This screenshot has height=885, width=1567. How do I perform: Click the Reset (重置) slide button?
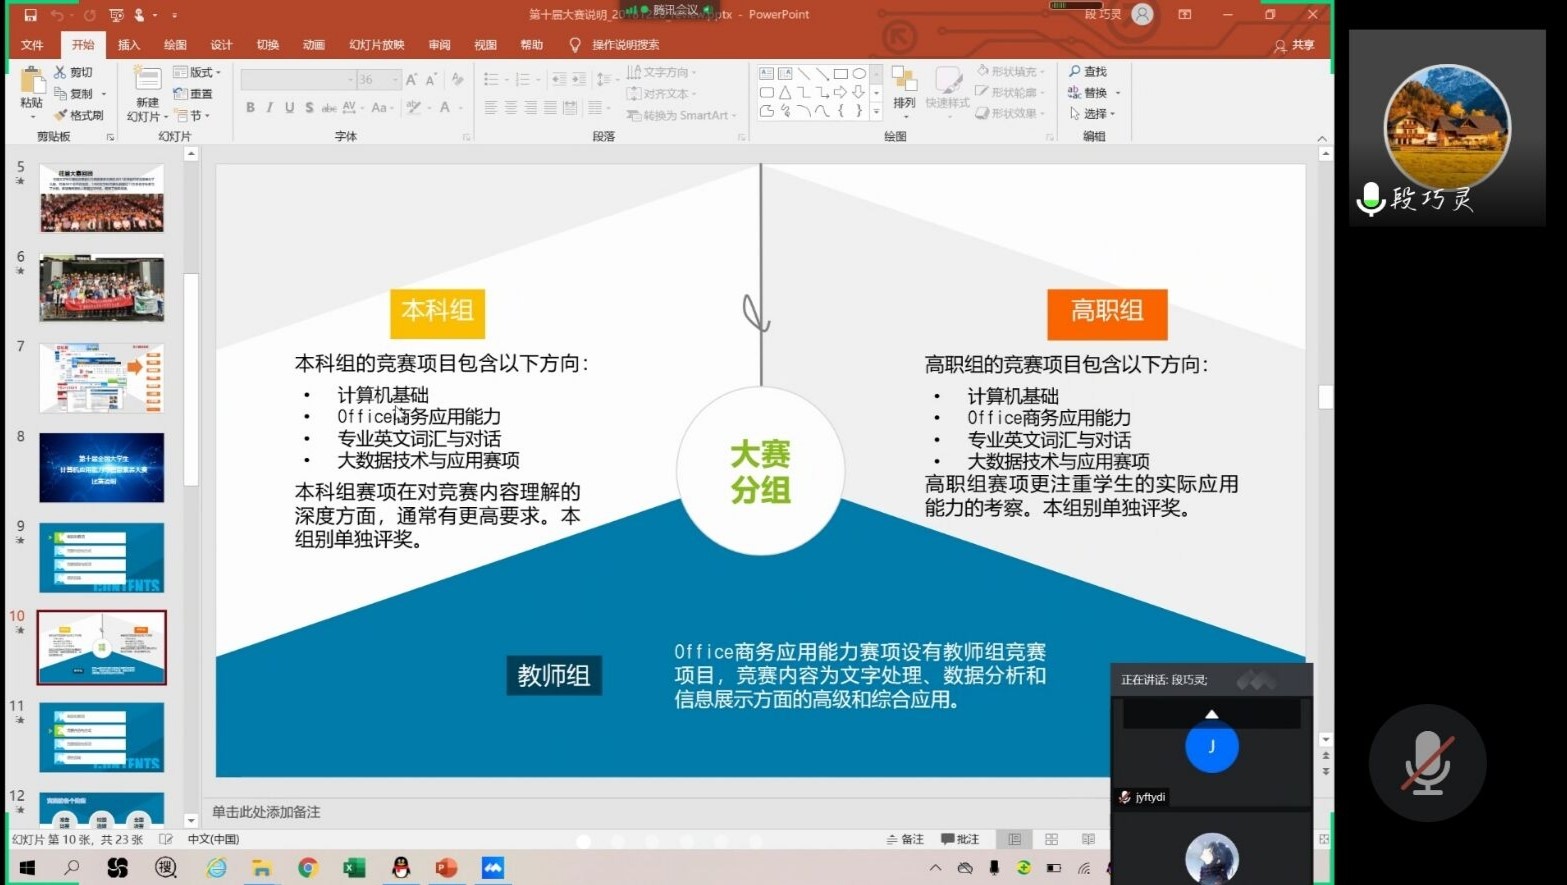[x=194, y=94]
